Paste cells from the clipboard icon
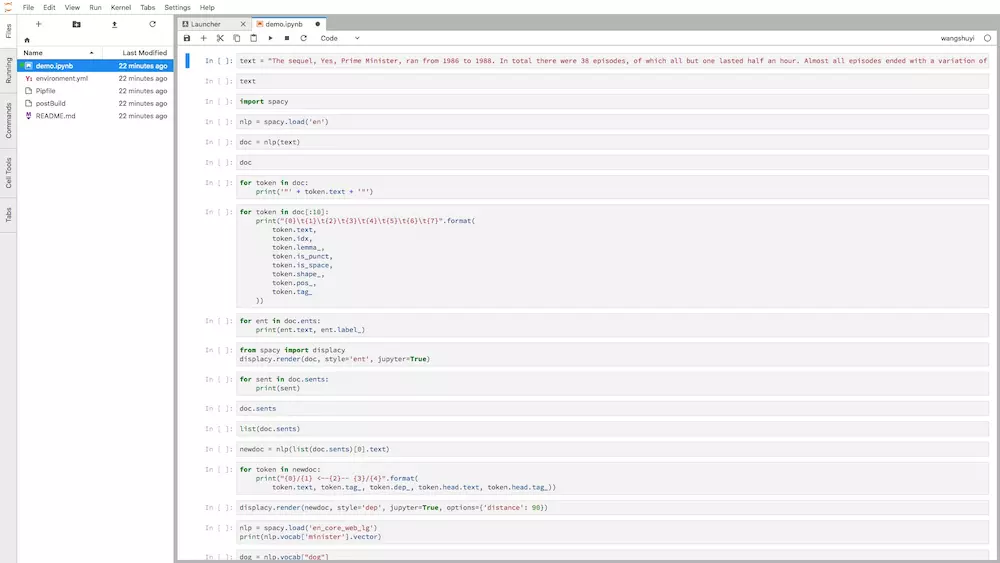Screen dimensions: 1000x563 [253, 38]
